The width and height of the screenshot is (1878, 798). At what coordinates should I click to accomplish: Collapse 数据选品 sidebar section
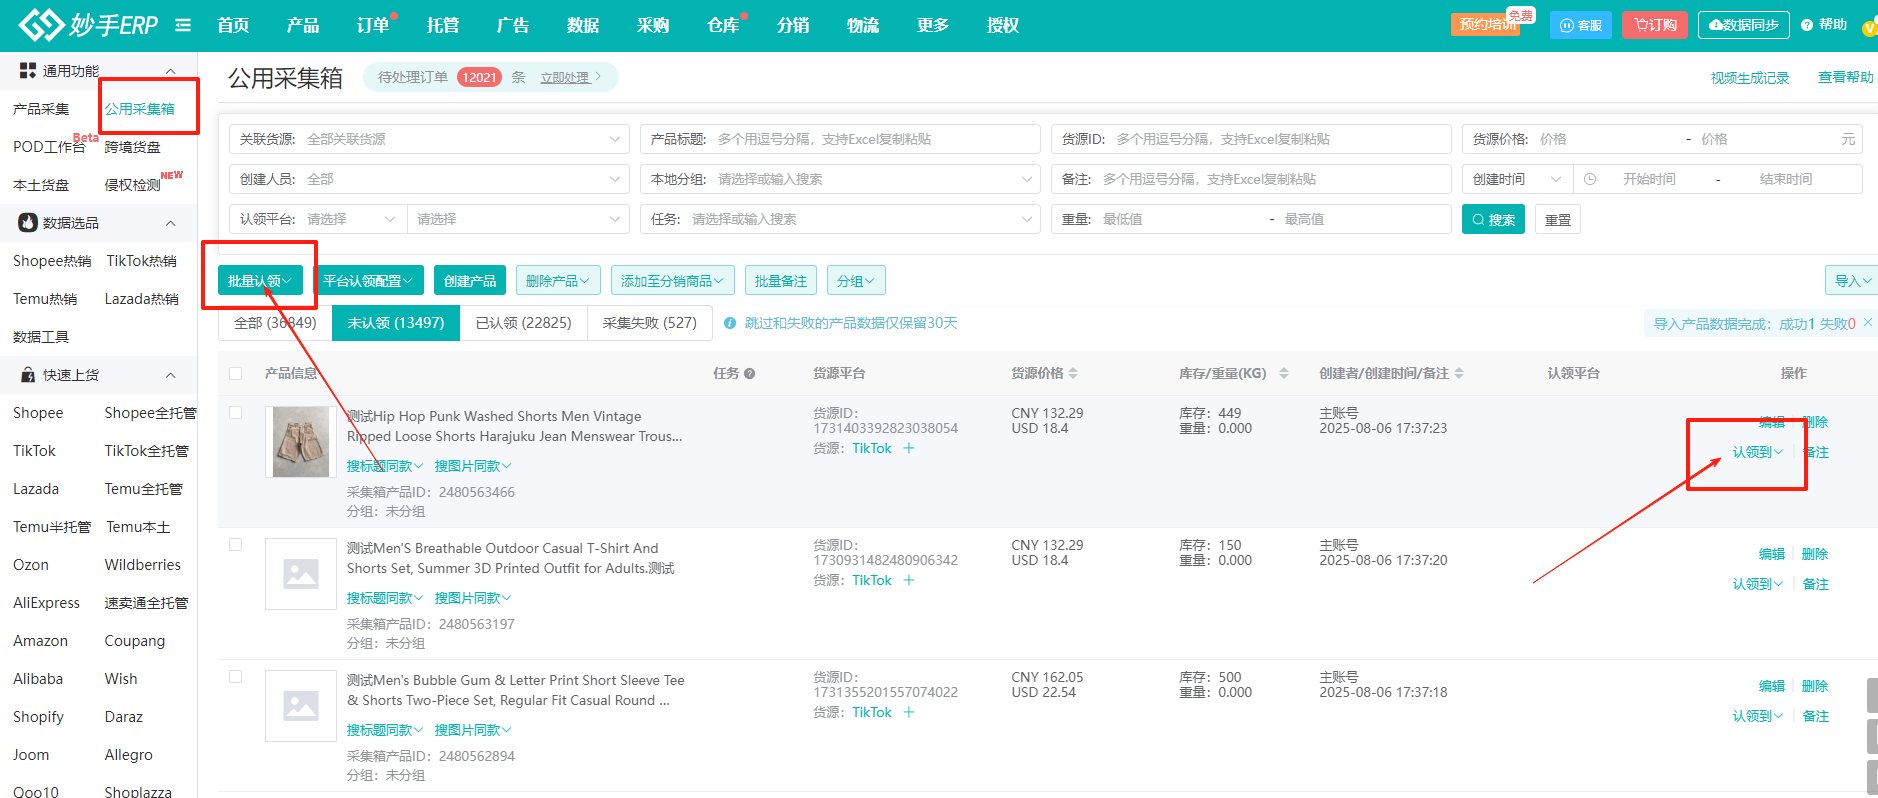(170, 223)
